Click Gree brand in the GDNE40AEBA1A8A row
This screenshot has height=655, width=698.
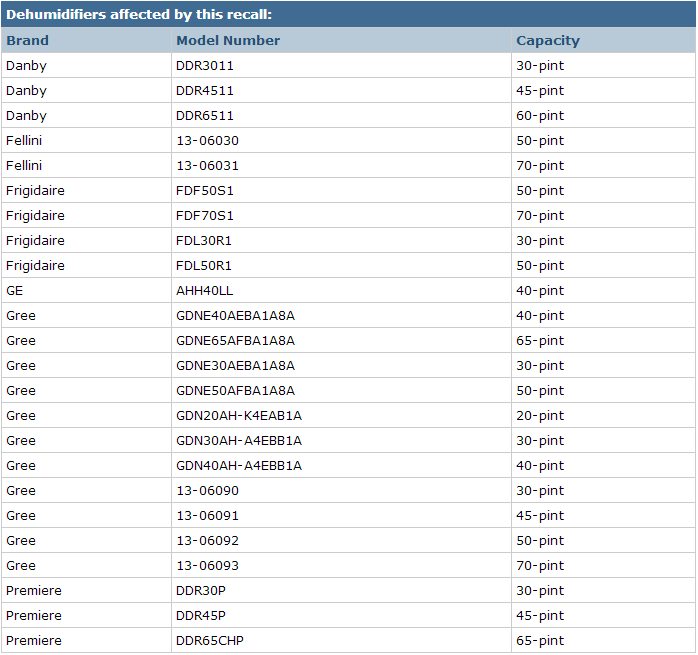pyautogui.click(x=21, y=316)
